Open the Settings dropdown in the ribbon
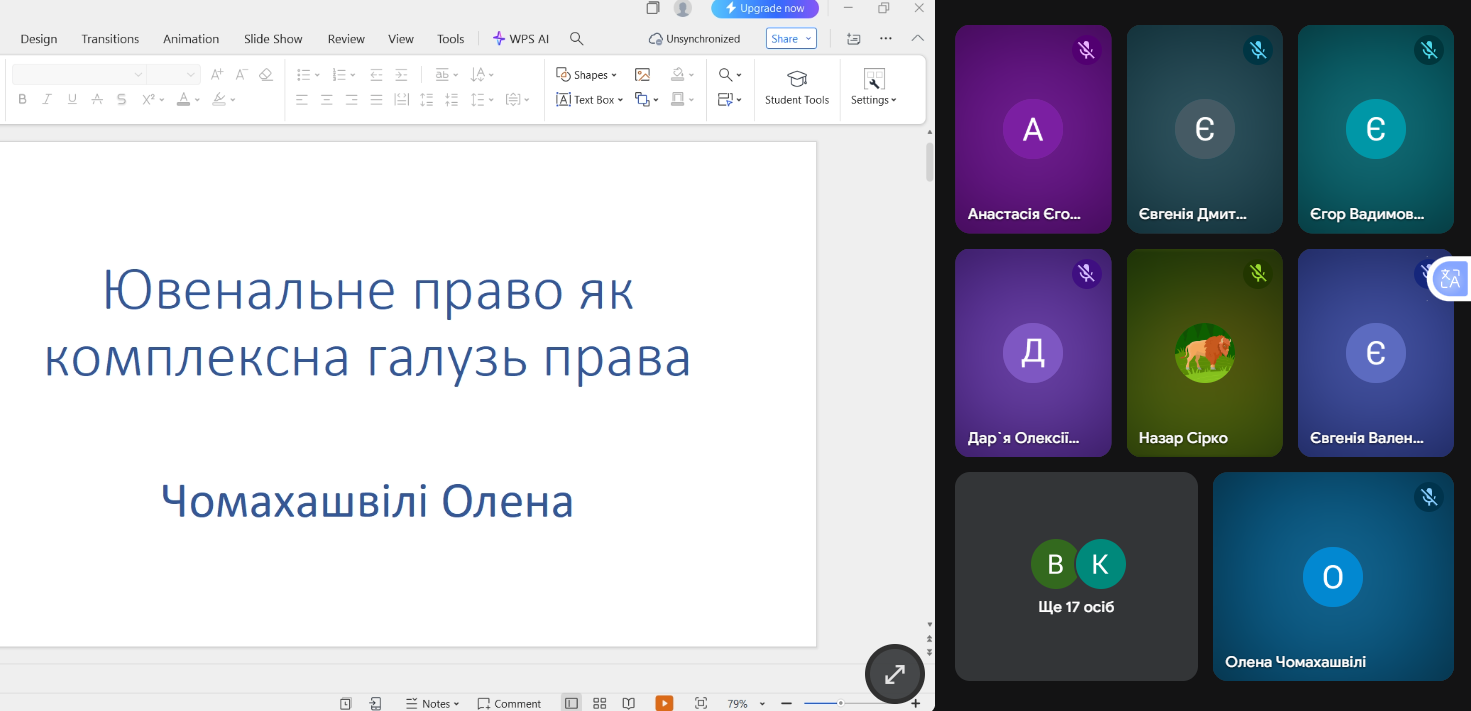Screen dimensions: 1471x711 (x=873, y=100)
